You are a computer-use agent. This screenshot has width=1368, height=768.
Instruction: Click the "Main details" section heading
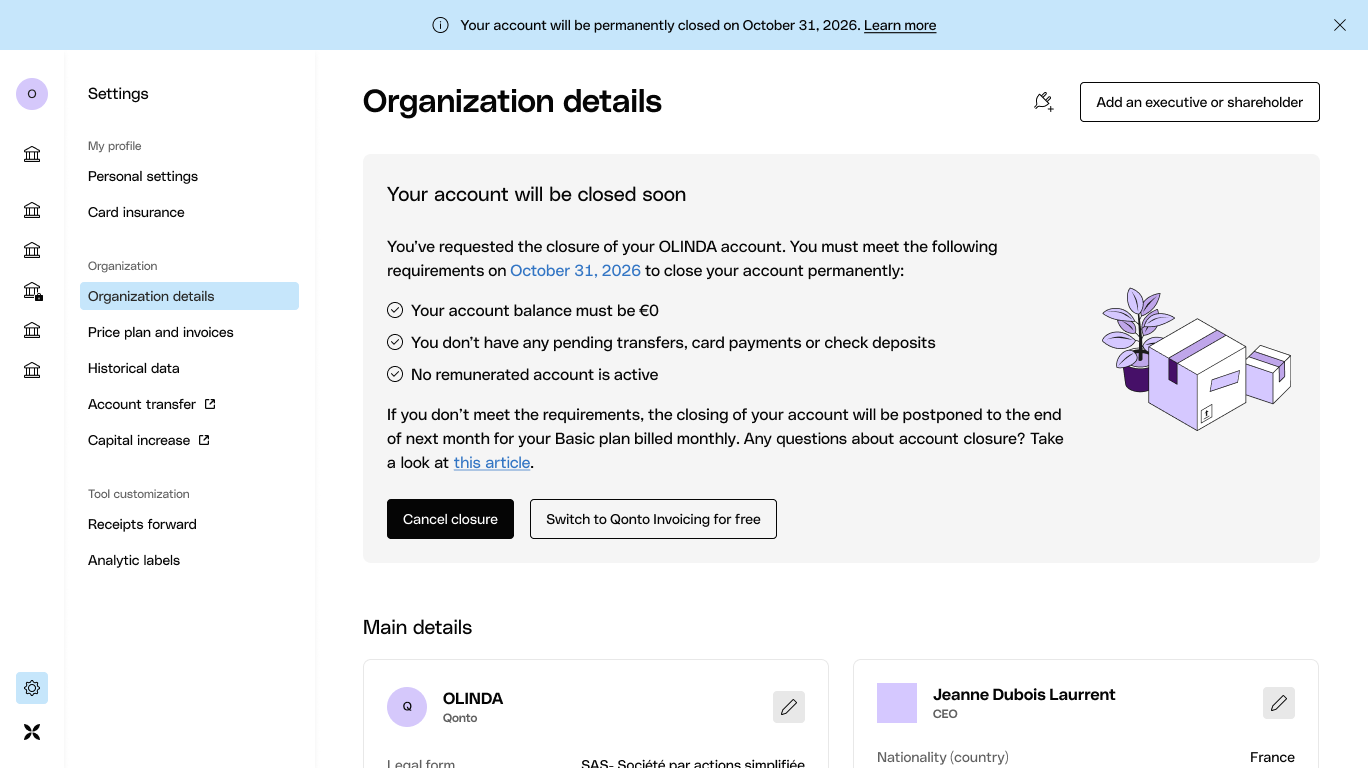tap(417, 627)
